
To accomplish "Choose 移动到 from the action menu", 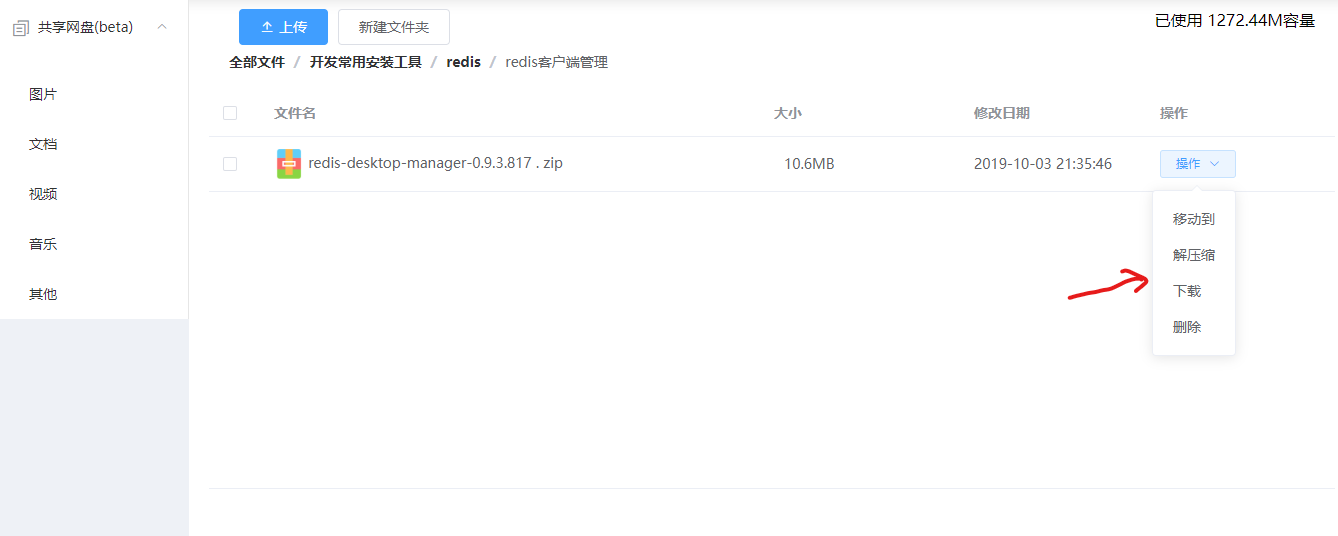I will 1194,219.
